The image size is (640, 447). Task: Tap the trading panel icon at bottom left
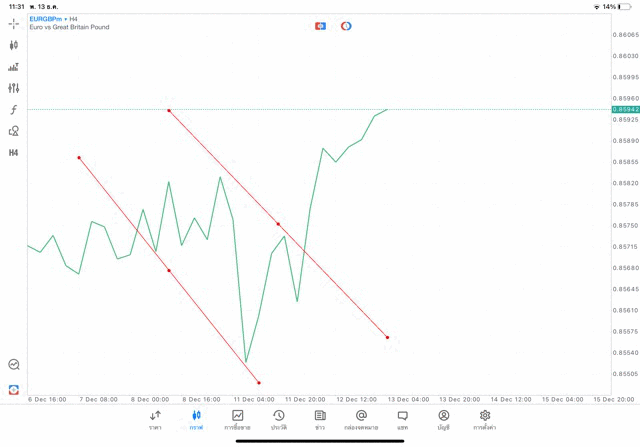[x=14, y=389]
